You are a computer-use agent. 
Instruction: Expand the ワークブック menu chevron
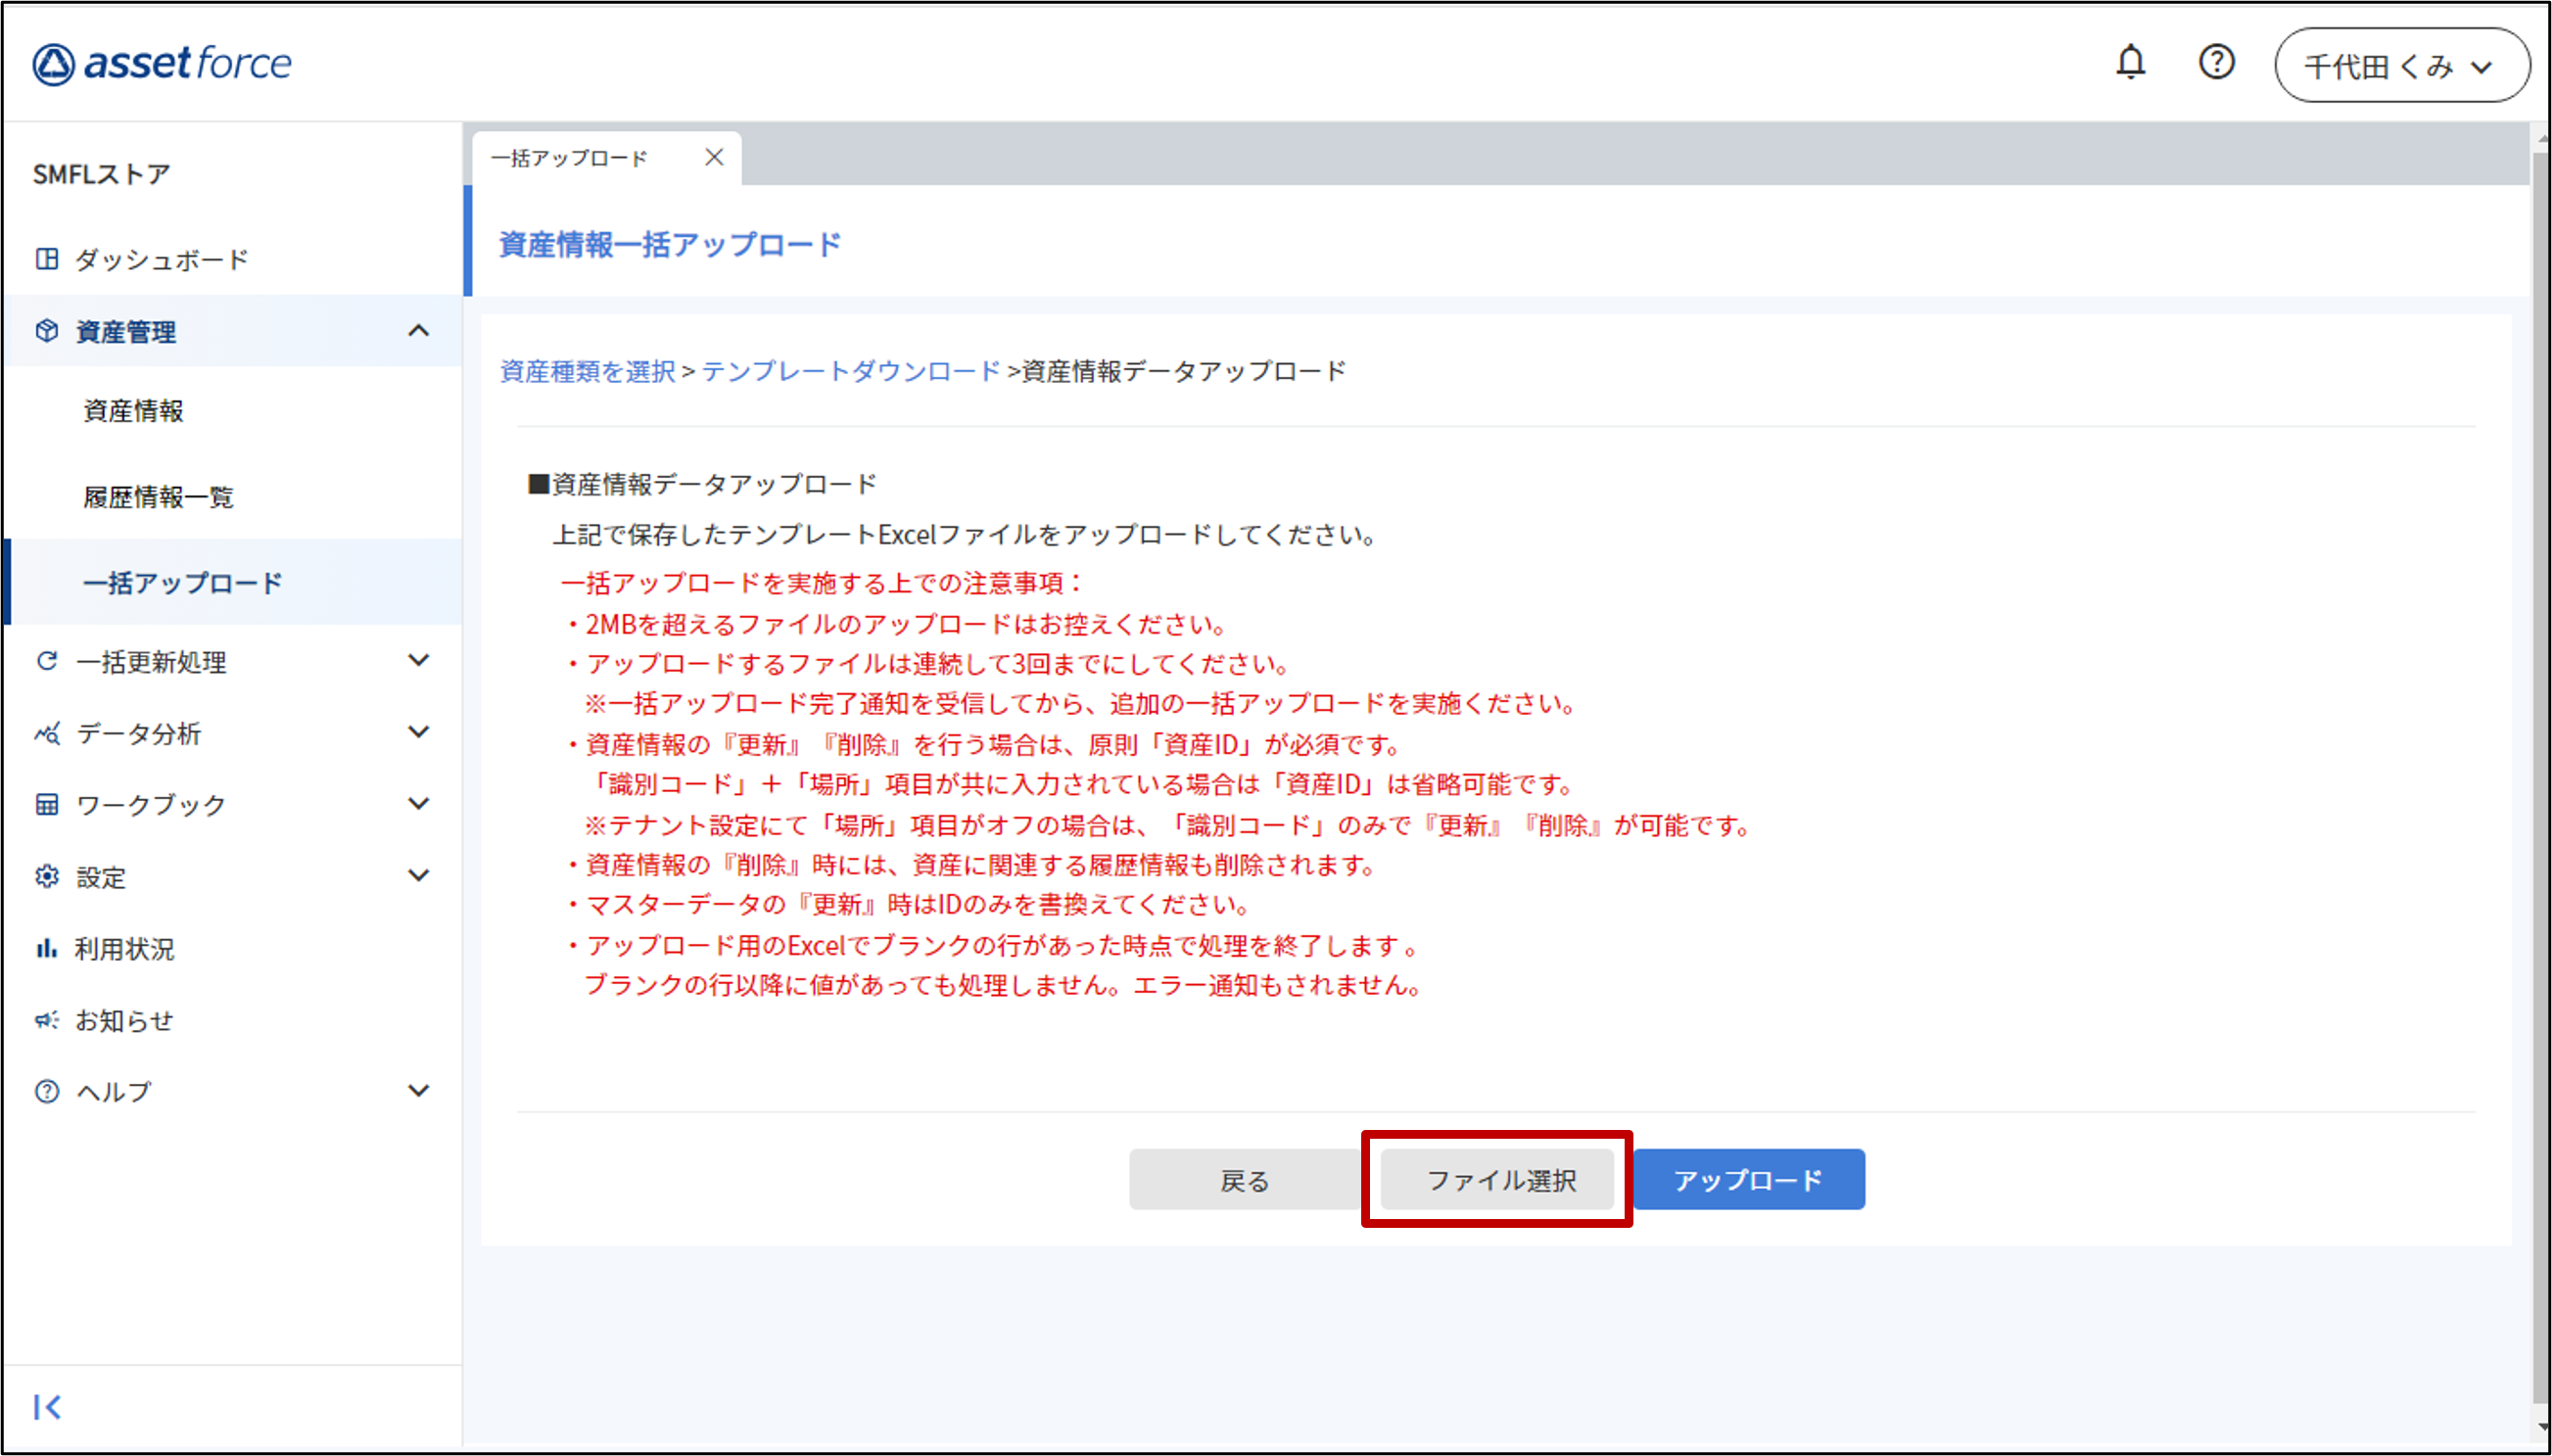tap(419, 804)
